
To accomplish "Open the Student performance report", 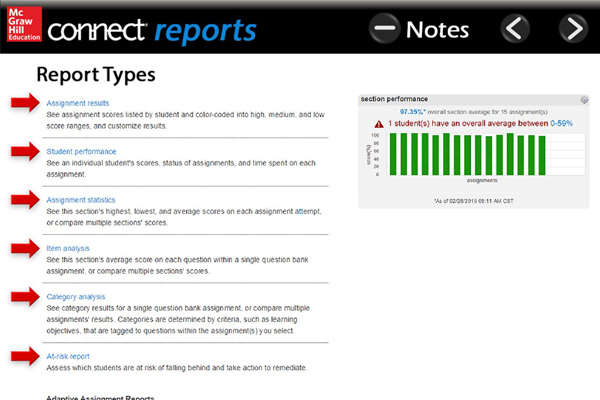I will [81, 152].
